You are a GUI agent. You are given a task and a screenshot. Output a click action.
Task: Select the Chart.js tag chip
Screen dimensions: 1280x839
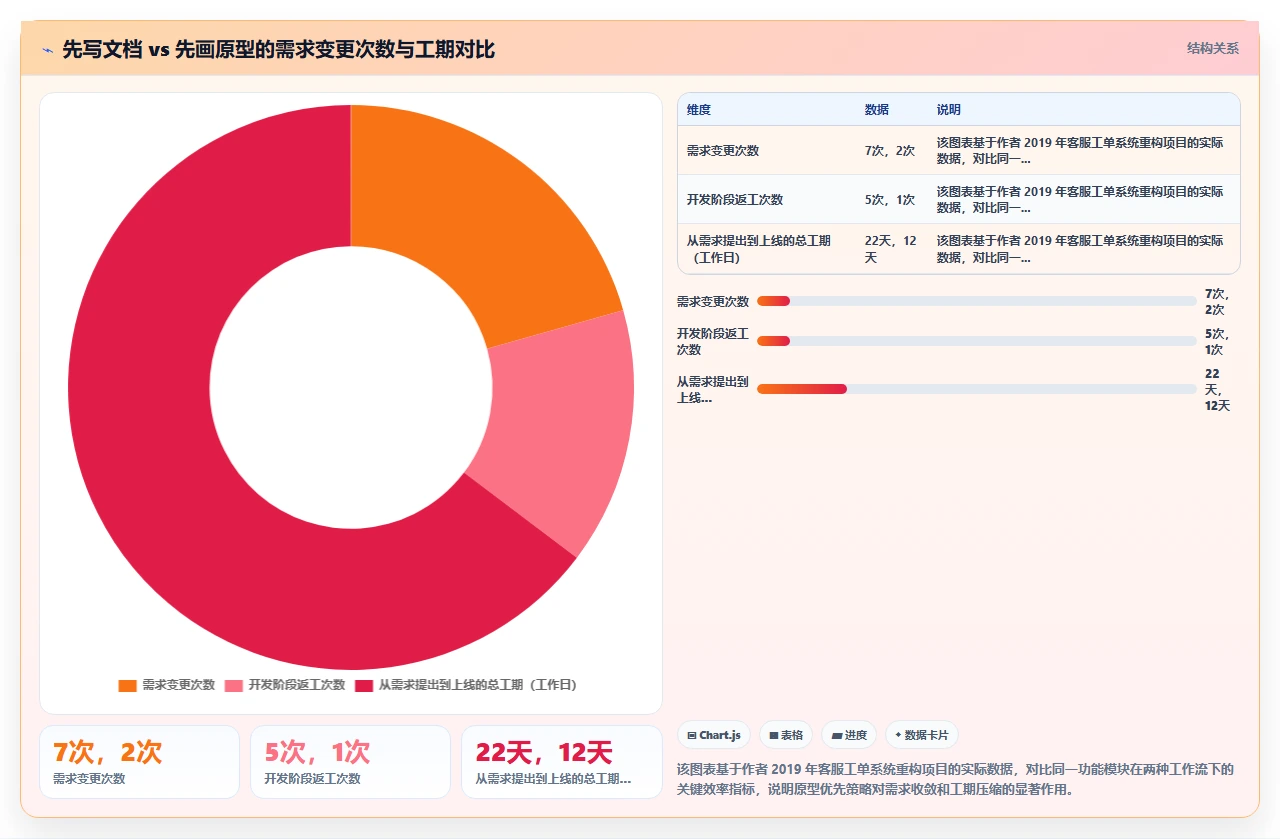point(713,735)
